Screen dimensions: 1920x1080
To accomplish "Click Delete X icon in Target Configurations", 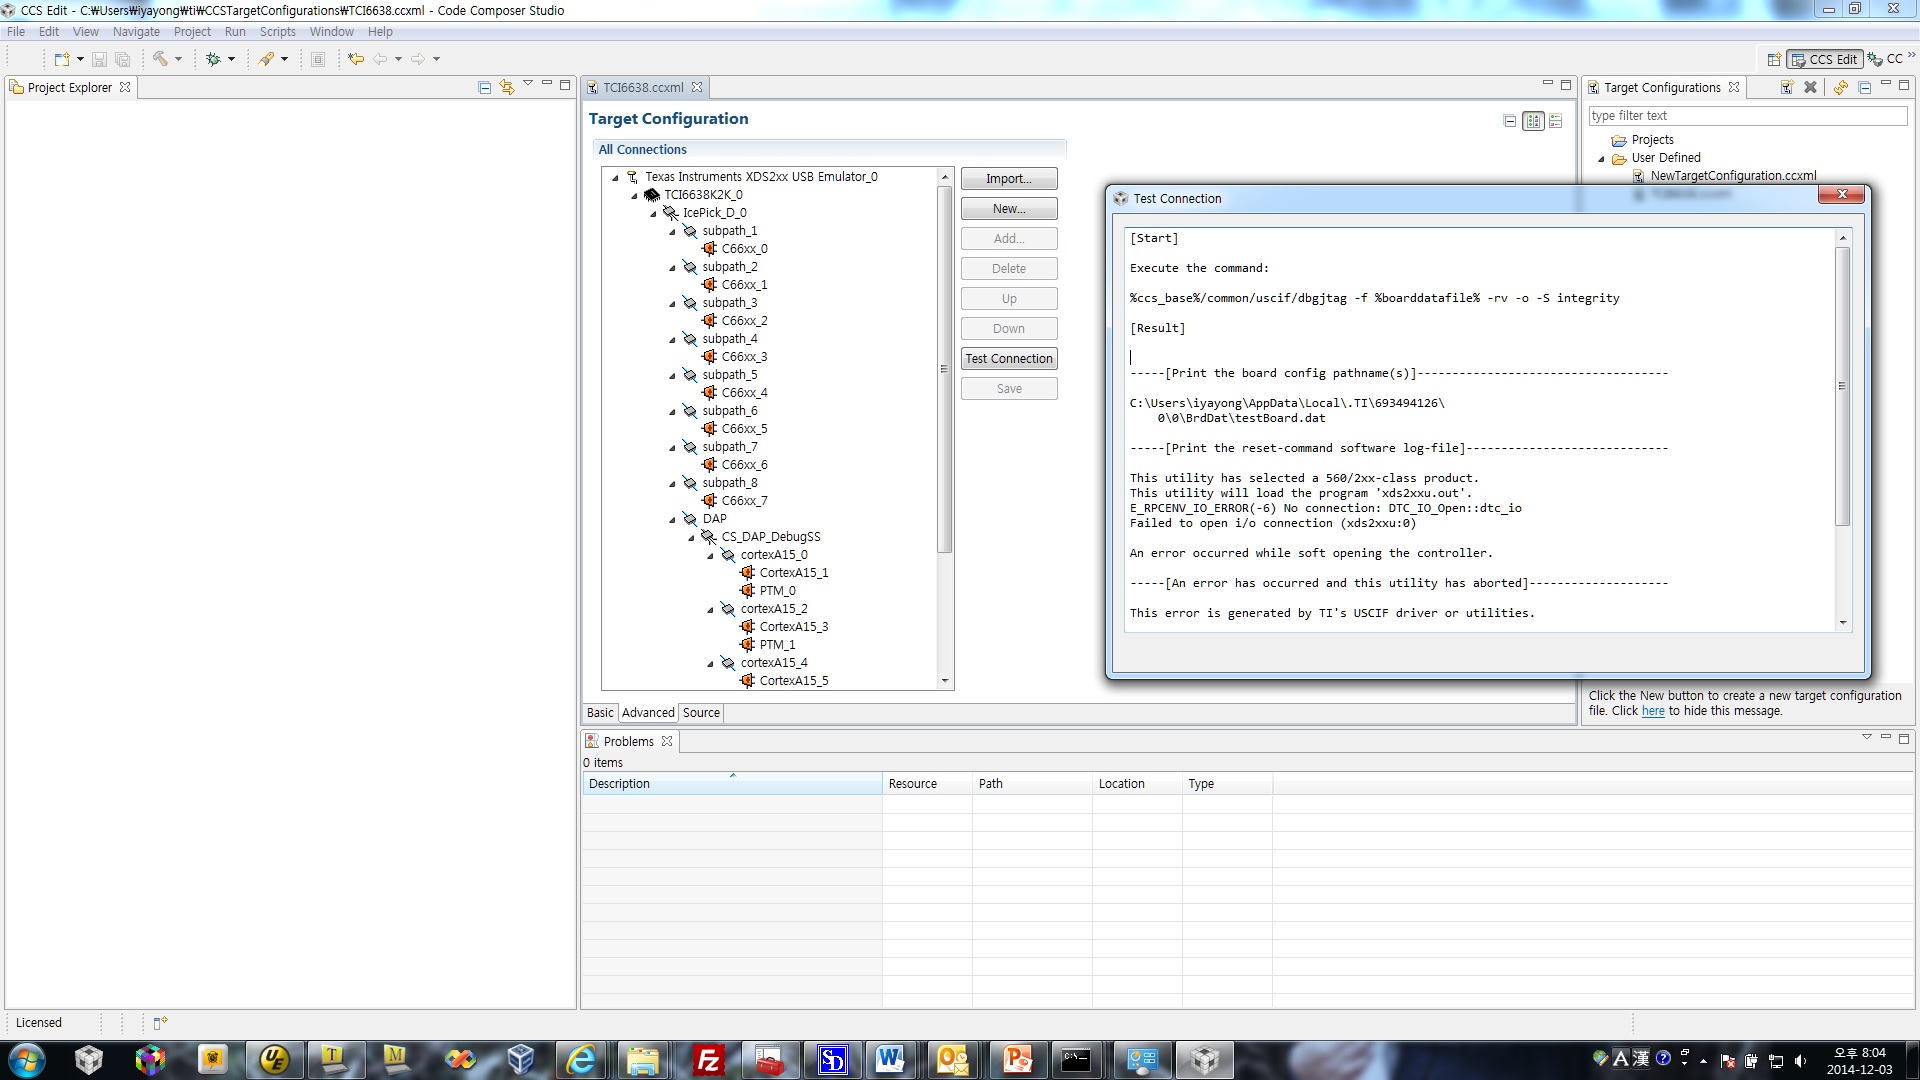I will (1810, 87).
